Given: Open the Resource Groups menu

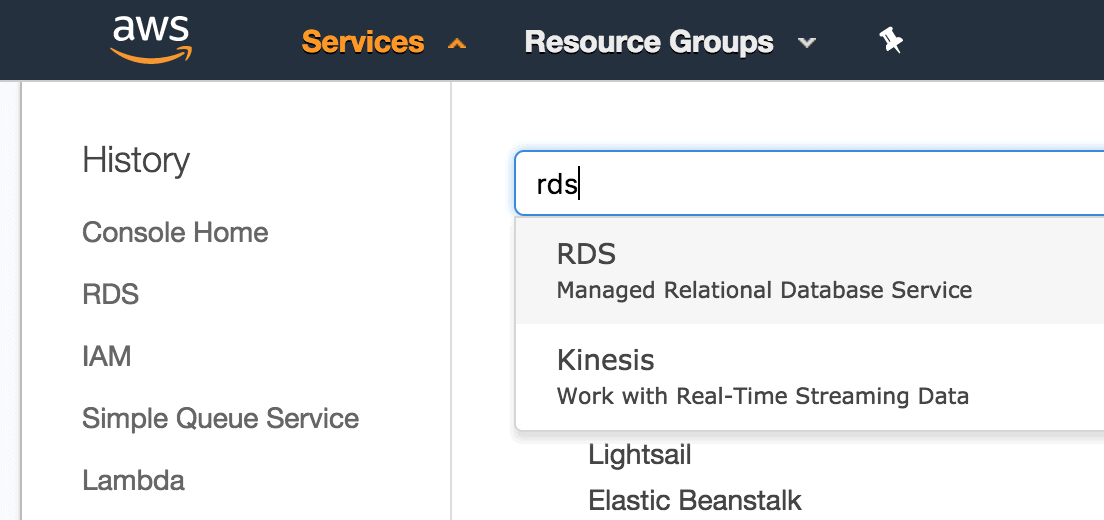Looking at the screenshot, I should (648, 42).
